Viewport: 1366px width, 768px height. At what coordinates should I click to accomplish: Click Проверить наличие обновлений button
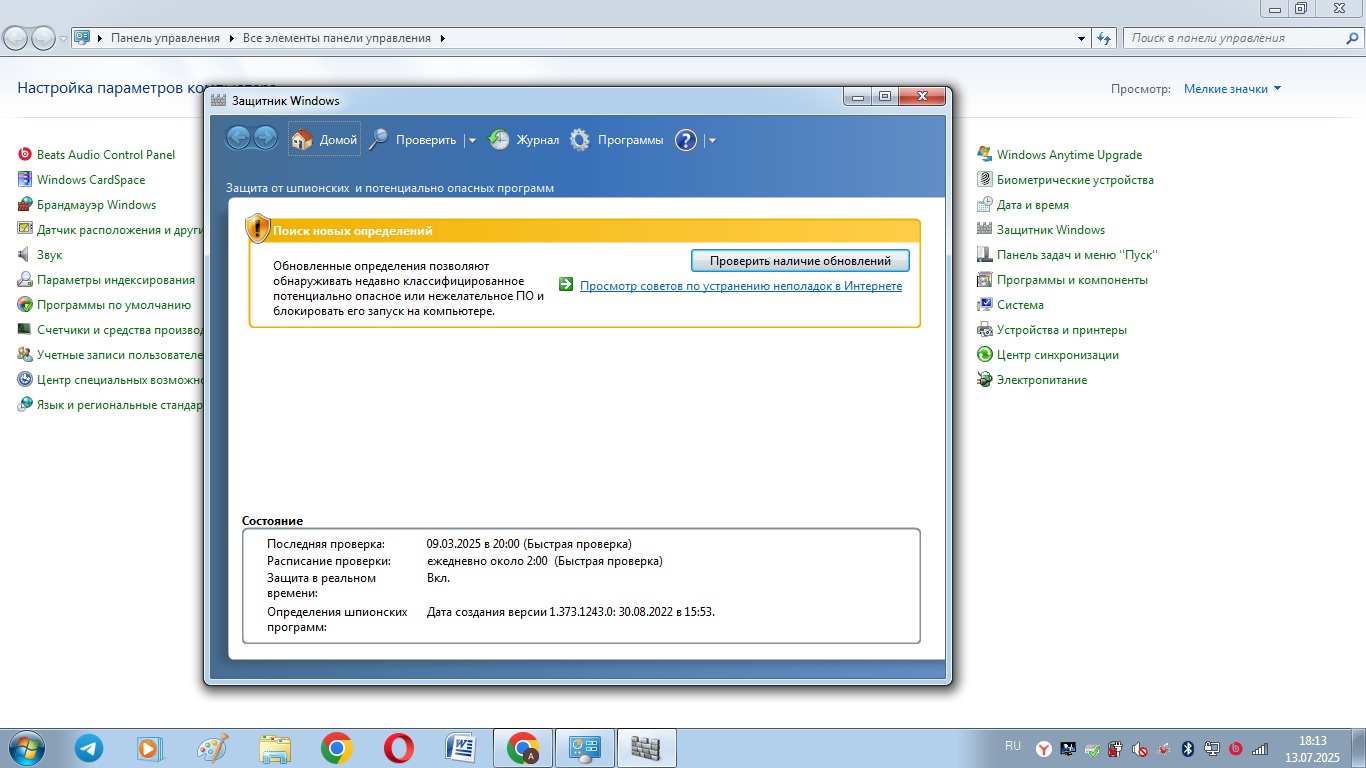[800, 260]
